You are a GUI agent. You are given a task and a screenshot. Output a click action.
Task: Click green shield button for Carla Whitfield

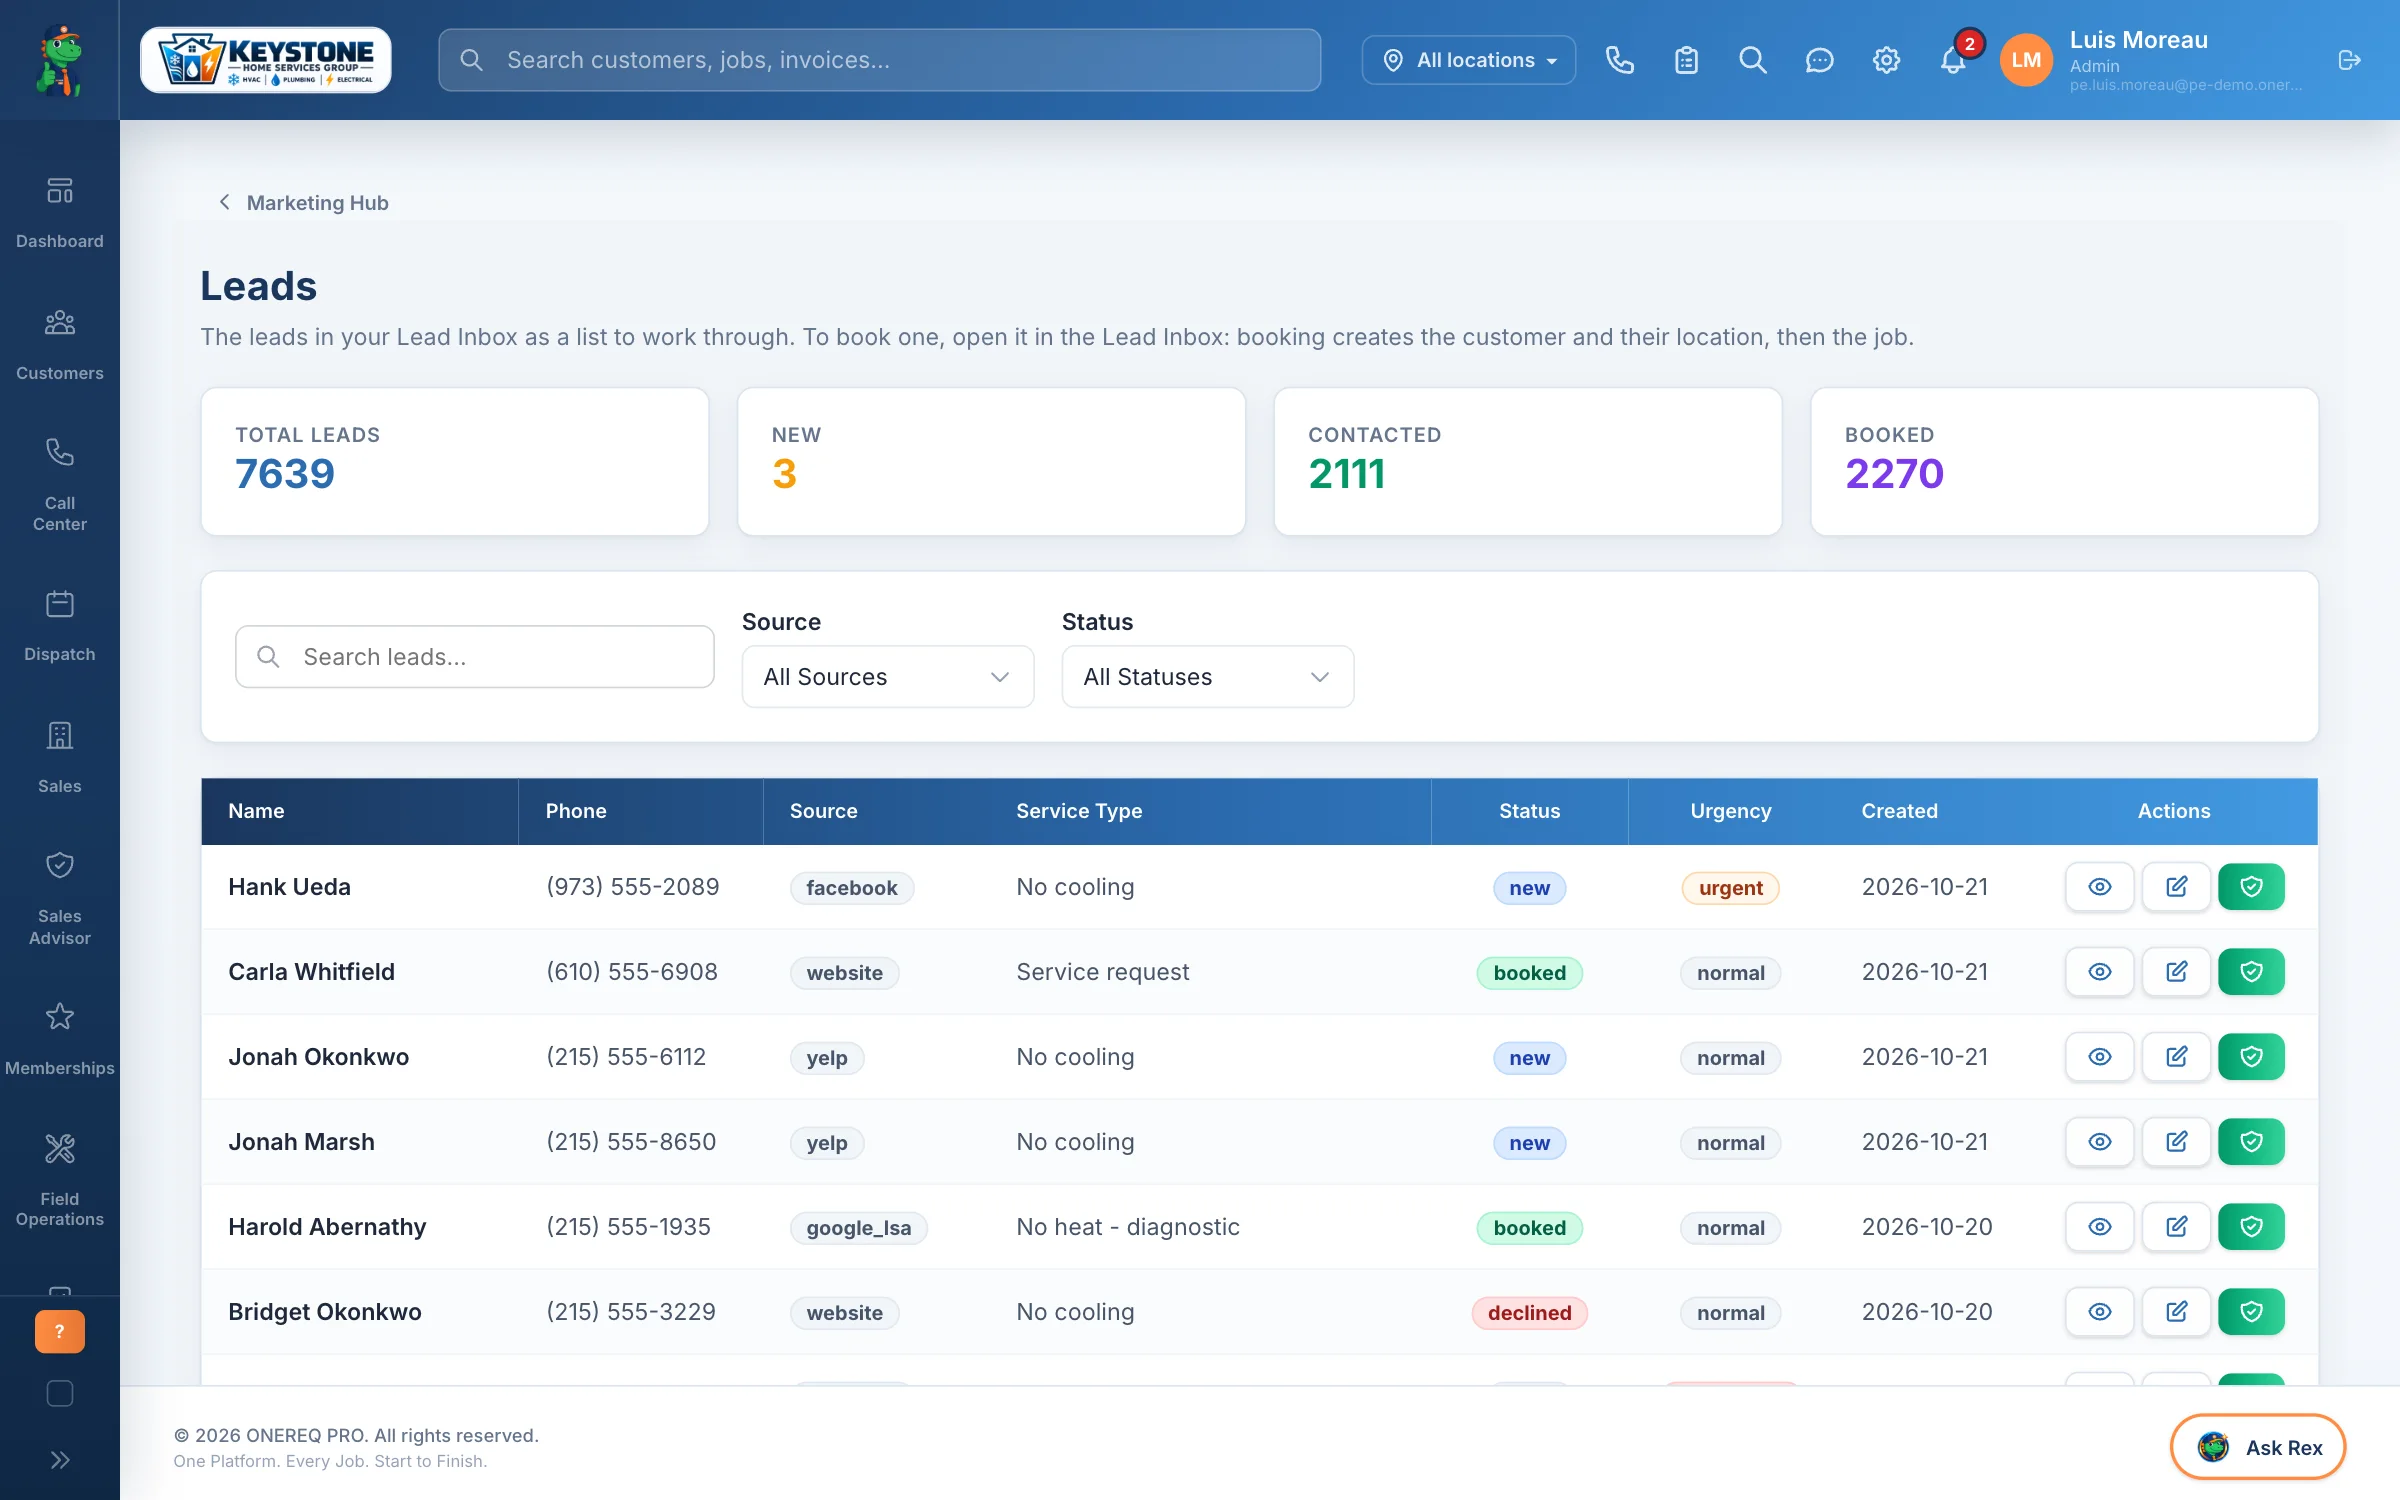(x=2251, y=972)
